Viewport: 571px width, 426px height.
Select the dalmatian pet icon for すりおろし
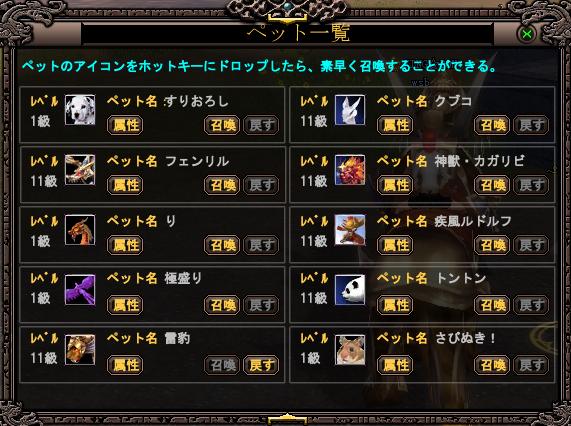80,110
